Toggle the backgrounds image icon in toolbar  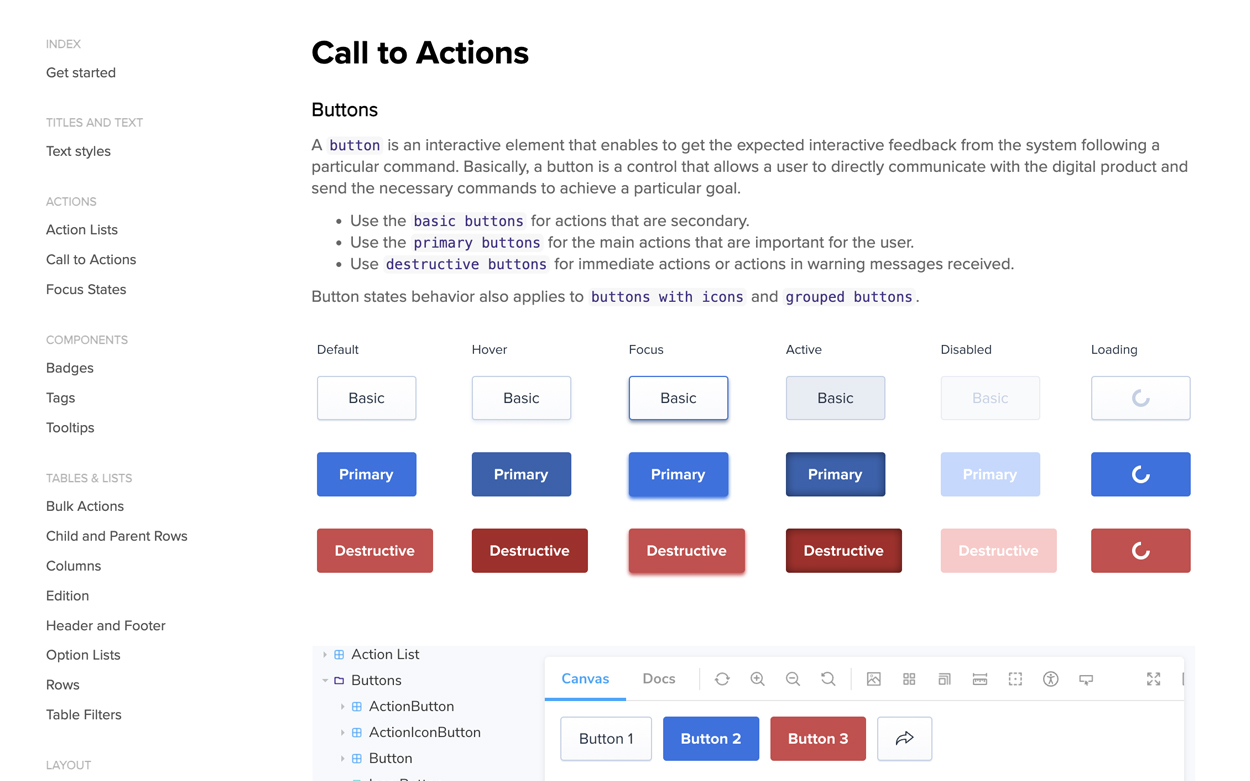click(874, 679)
